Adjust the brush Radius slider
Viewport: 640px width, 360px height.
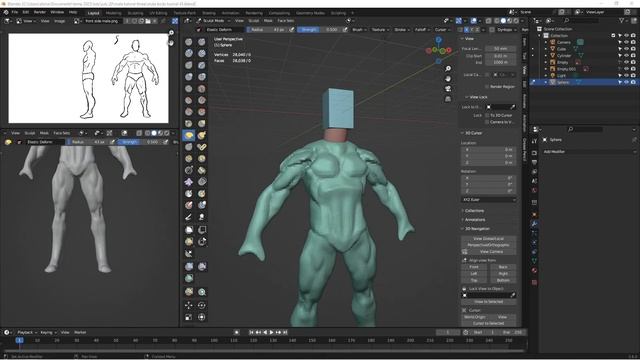point(268,30)
